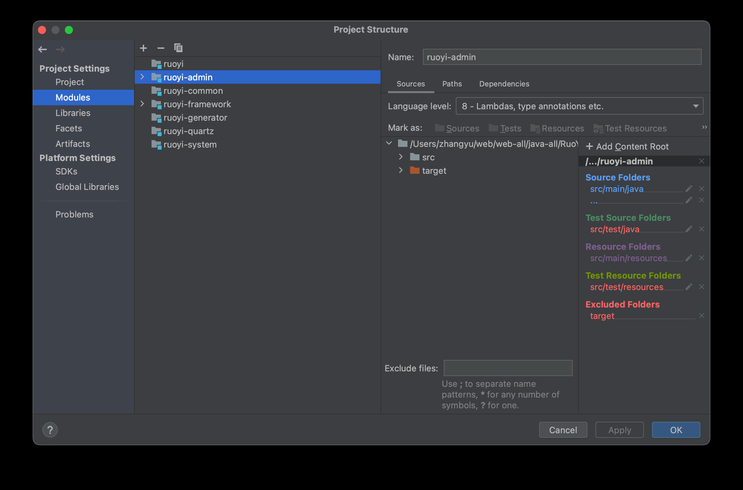Viewport: 743px width, 490px height.
Task: Switch to the Sources tab
Action: (x=410, y=84)
